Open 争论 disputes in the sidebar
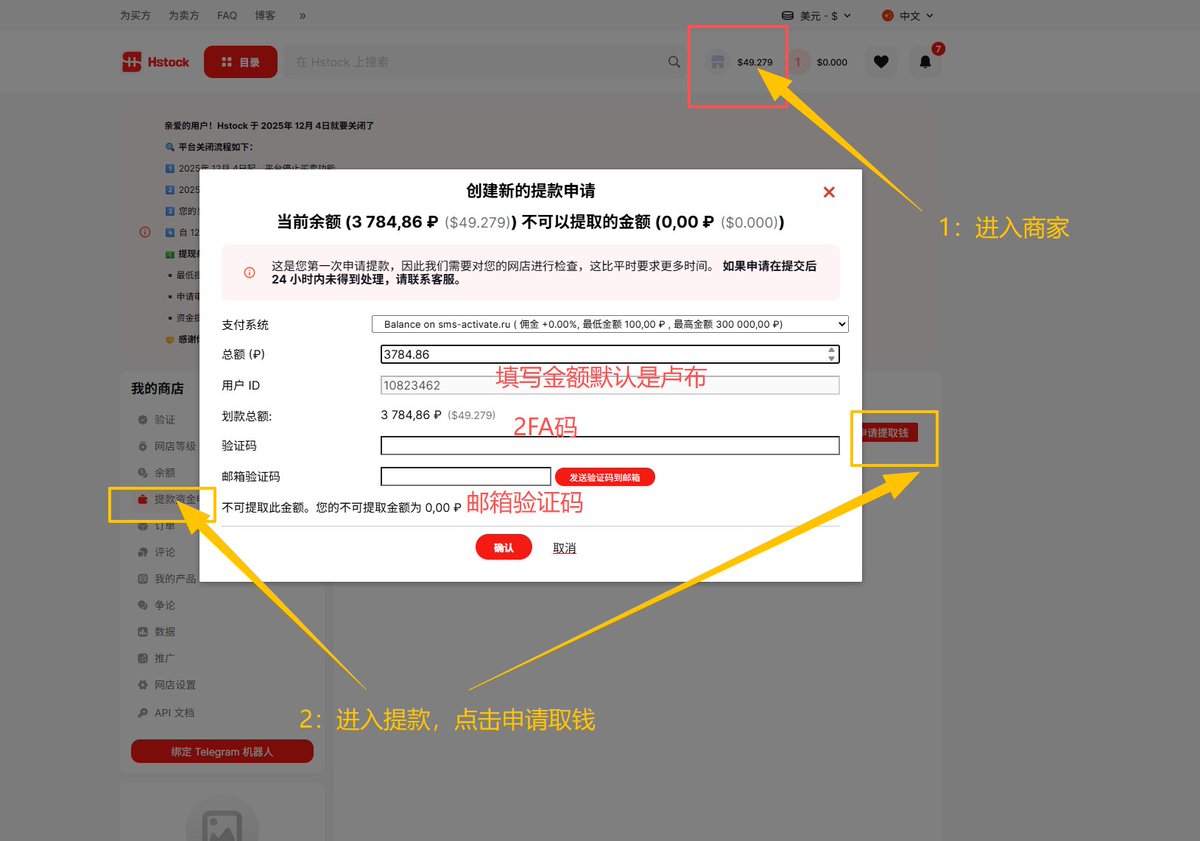1200x841 pixels. pyautogui.click(x=165, y=605)
